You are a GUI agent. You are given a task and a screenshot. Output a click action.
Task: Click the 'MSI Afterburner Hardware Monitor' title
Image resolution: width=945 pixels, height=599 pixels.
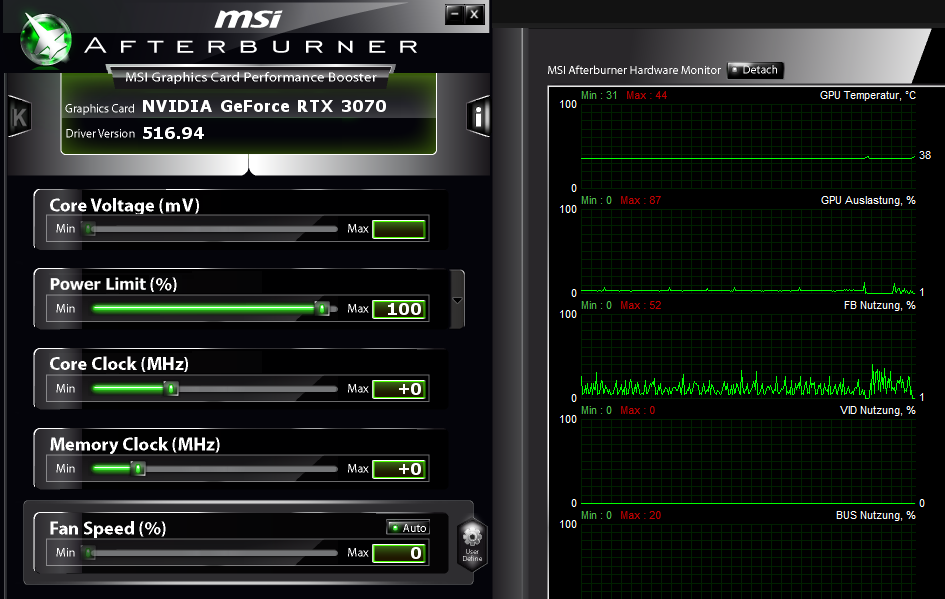[x=633, y=70]
